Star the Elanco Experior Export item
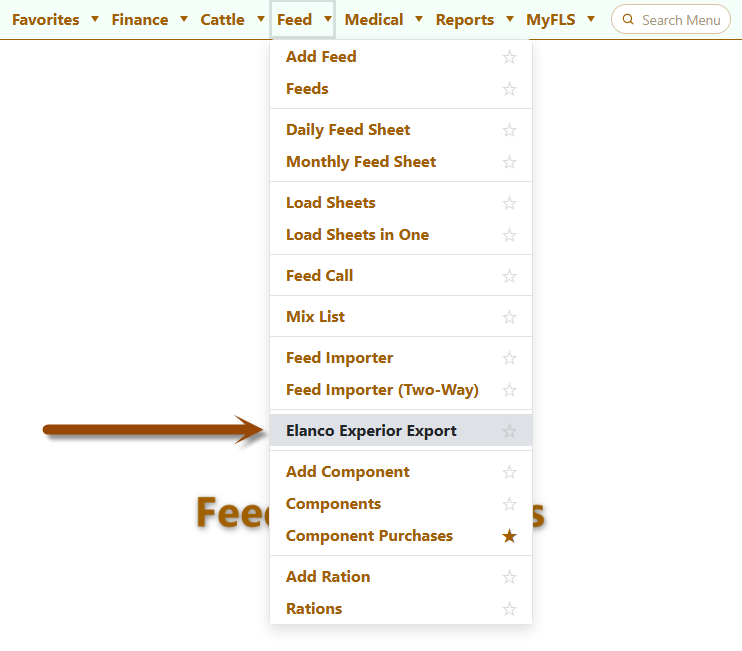The height and width of the screenshot is (651, 742). tap(509, 431)
